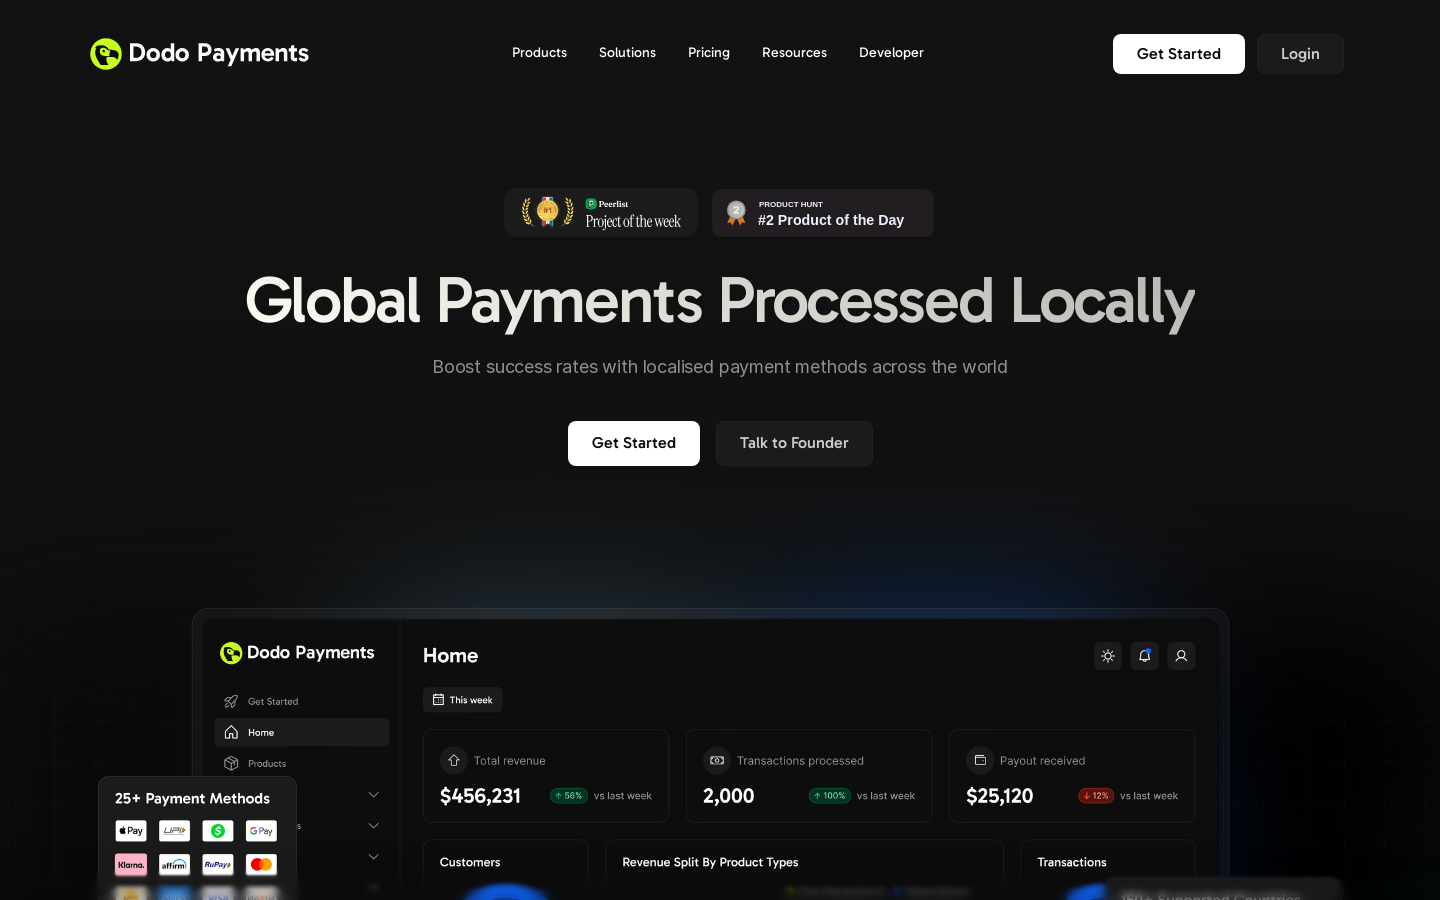Click the header Get Started button
This screenshot has width=1440, height=900.
point(1179,54)
